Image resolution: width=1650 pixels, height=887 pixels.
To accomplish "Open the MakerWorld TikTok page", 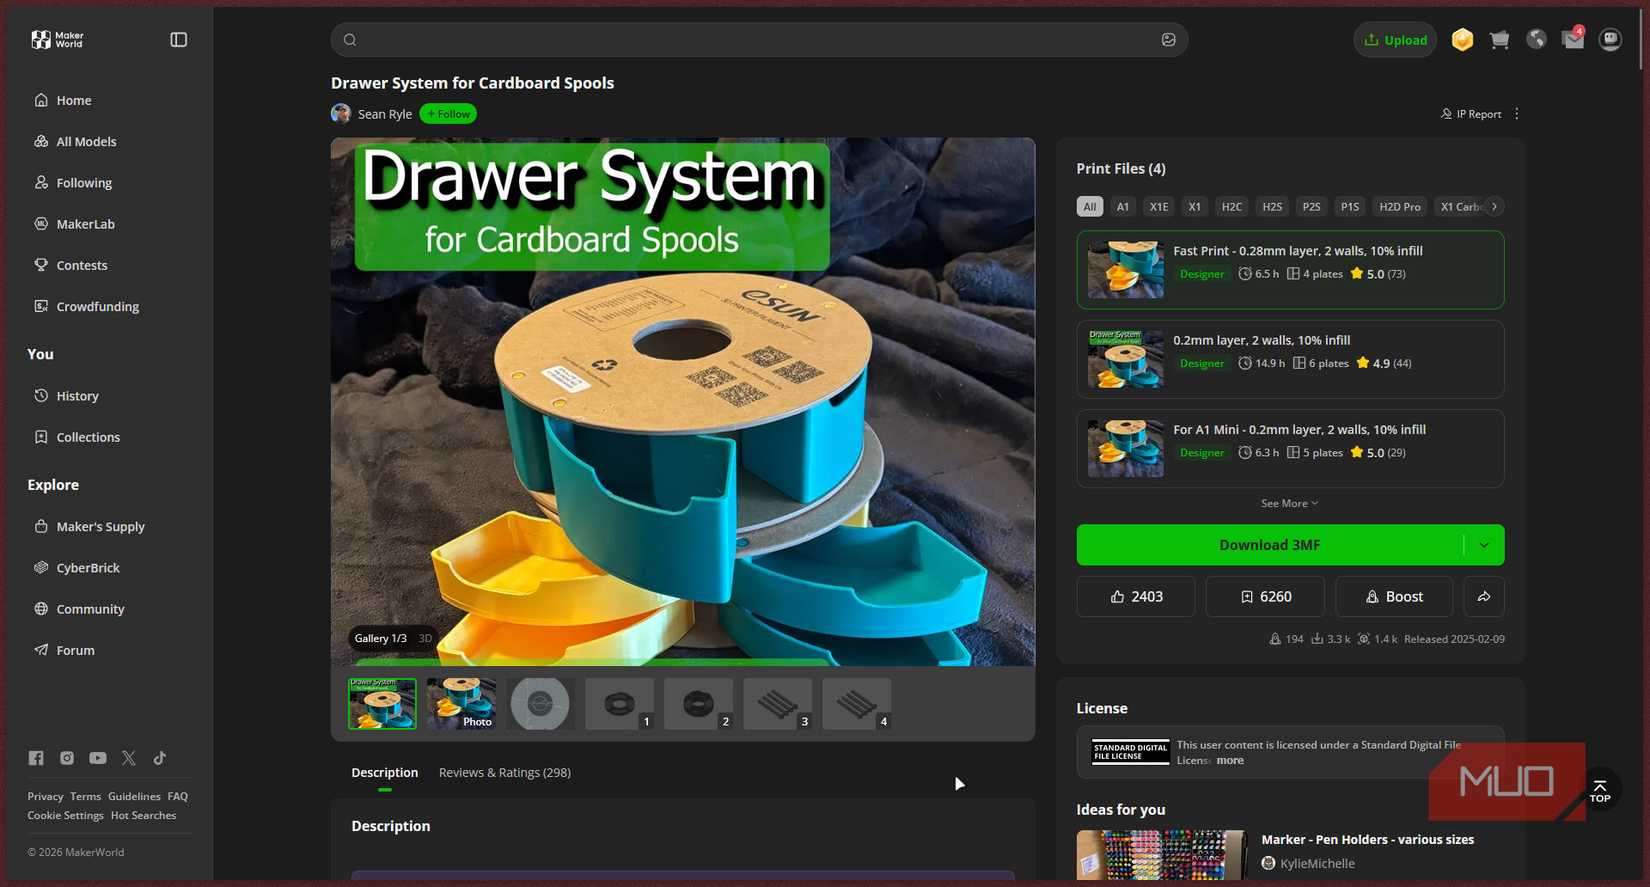I will pos(160,758).
